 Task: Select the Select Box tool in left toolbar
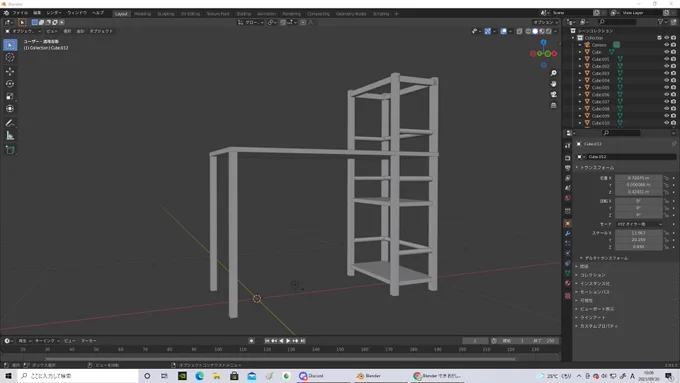10,45
